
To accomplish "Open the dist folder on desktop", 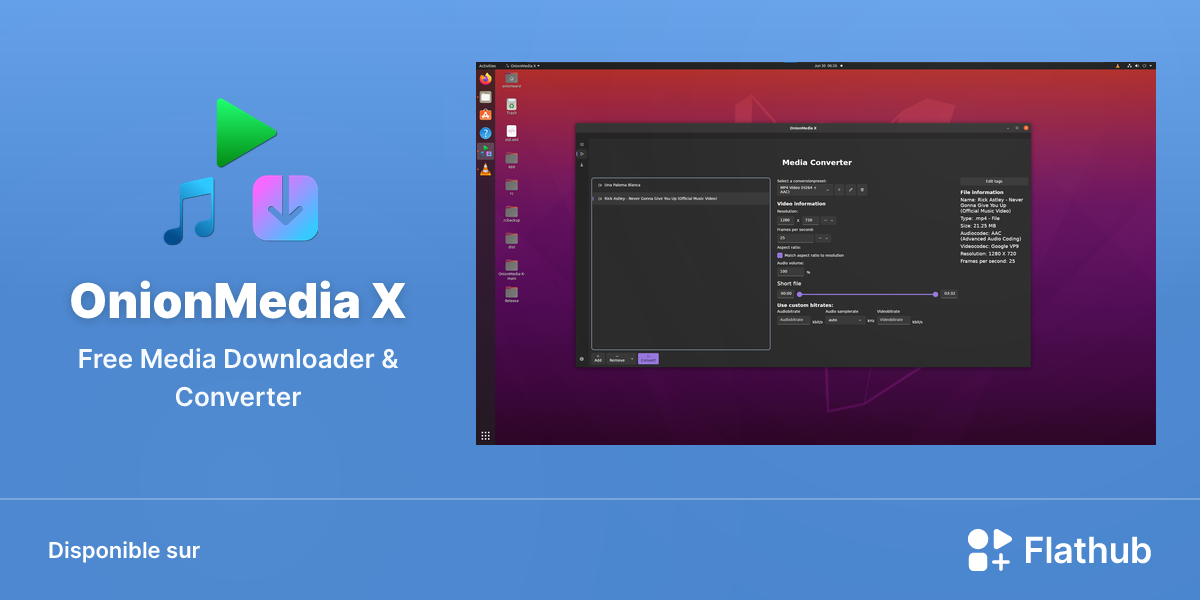I will point(512,240).
